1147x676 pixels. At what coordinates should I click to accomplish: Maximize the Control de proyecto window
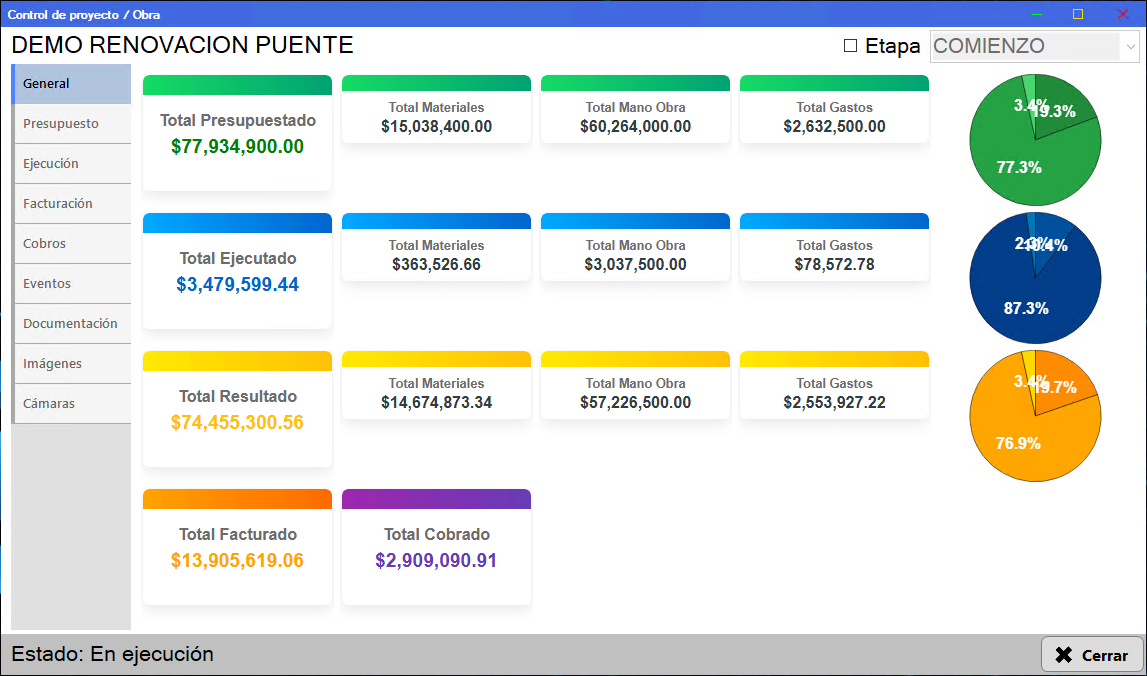click(x=1078, y=14)
